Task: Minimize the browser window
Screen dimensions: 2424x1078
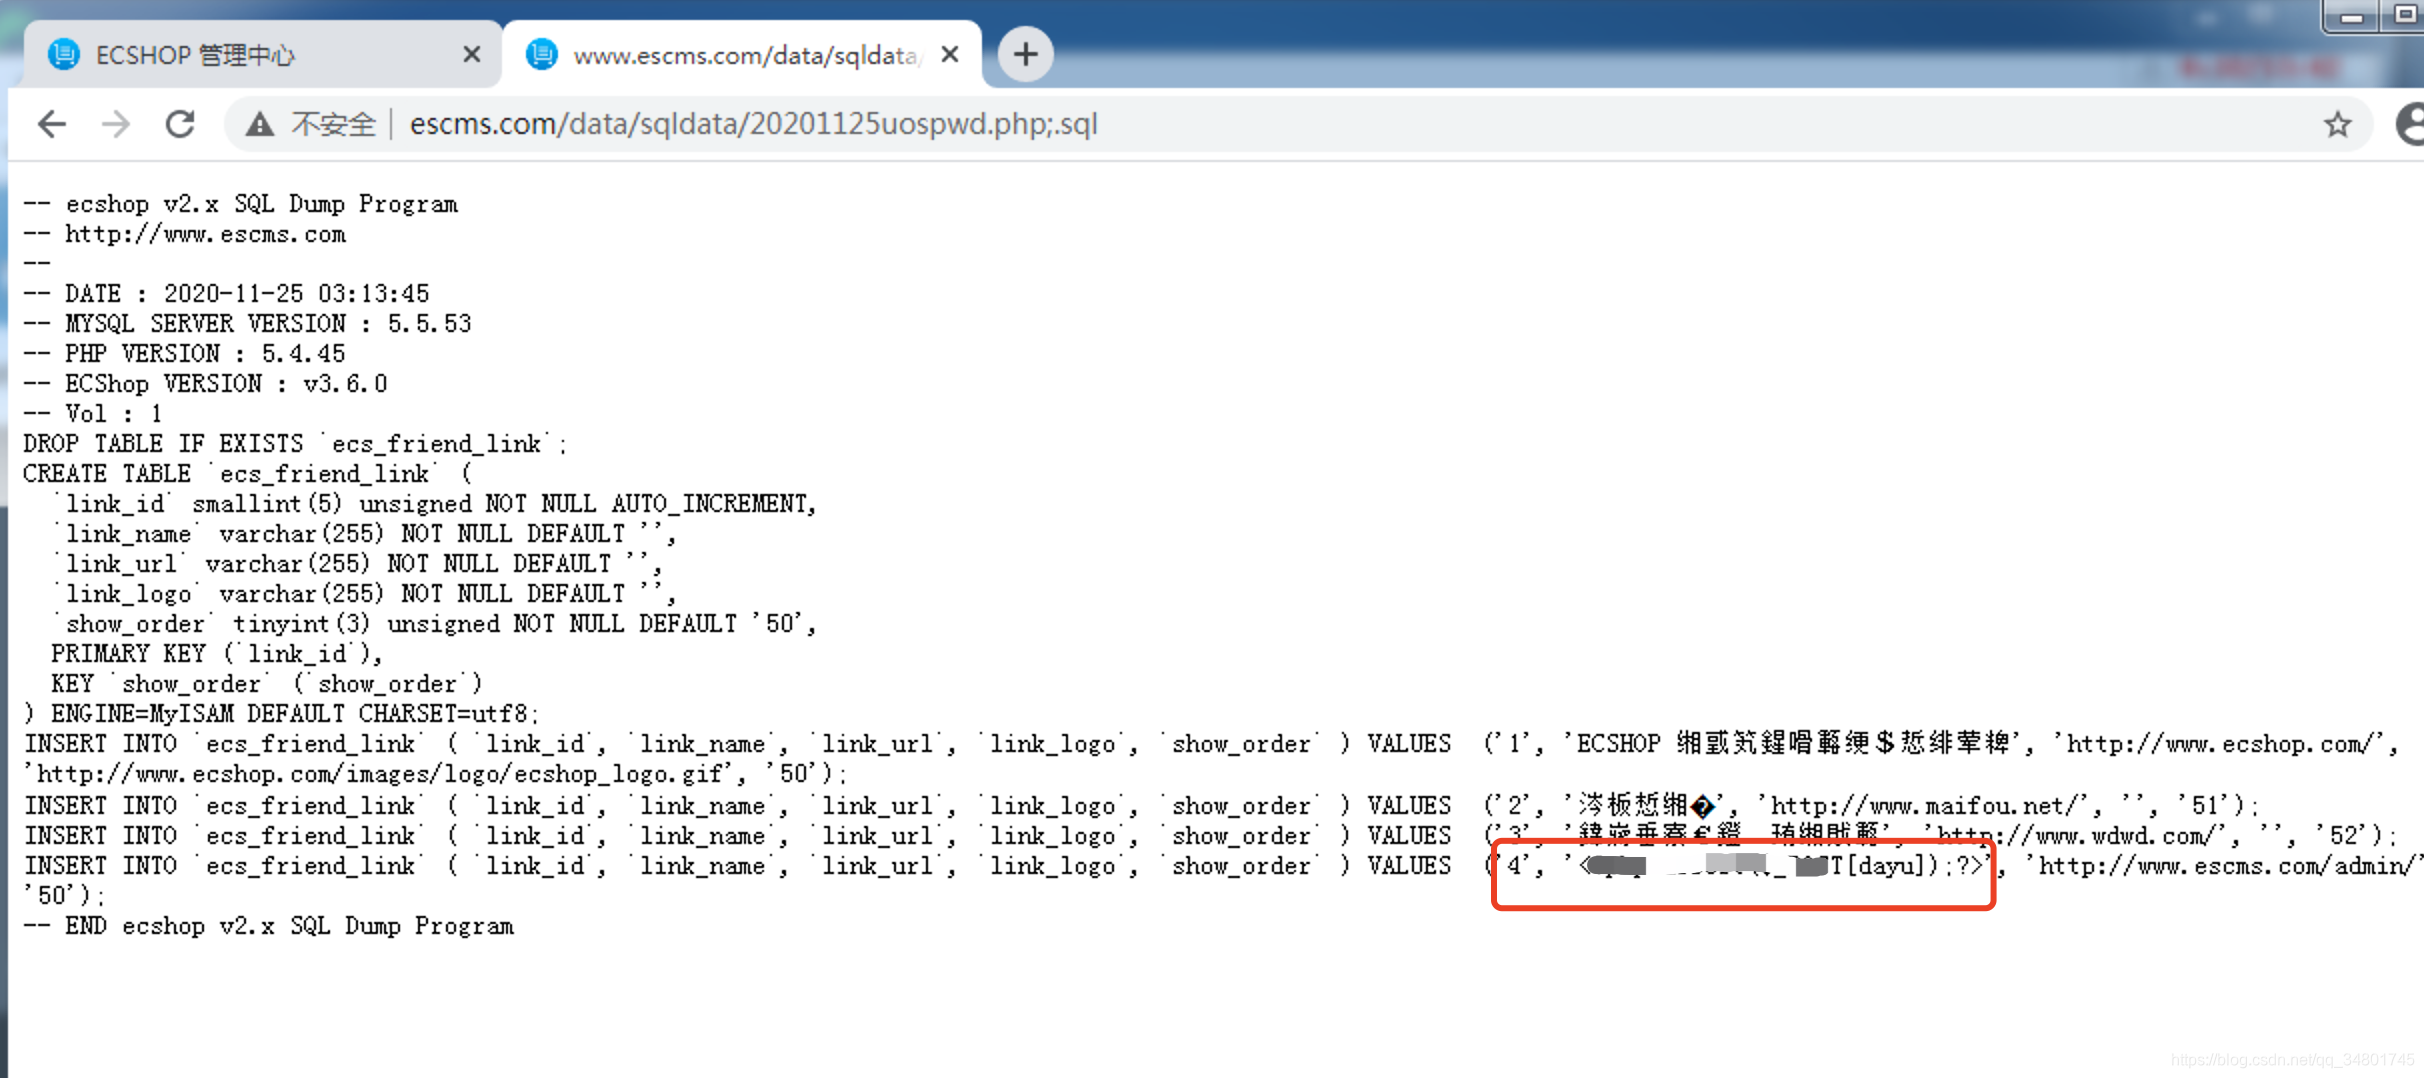Action: 2351,16
